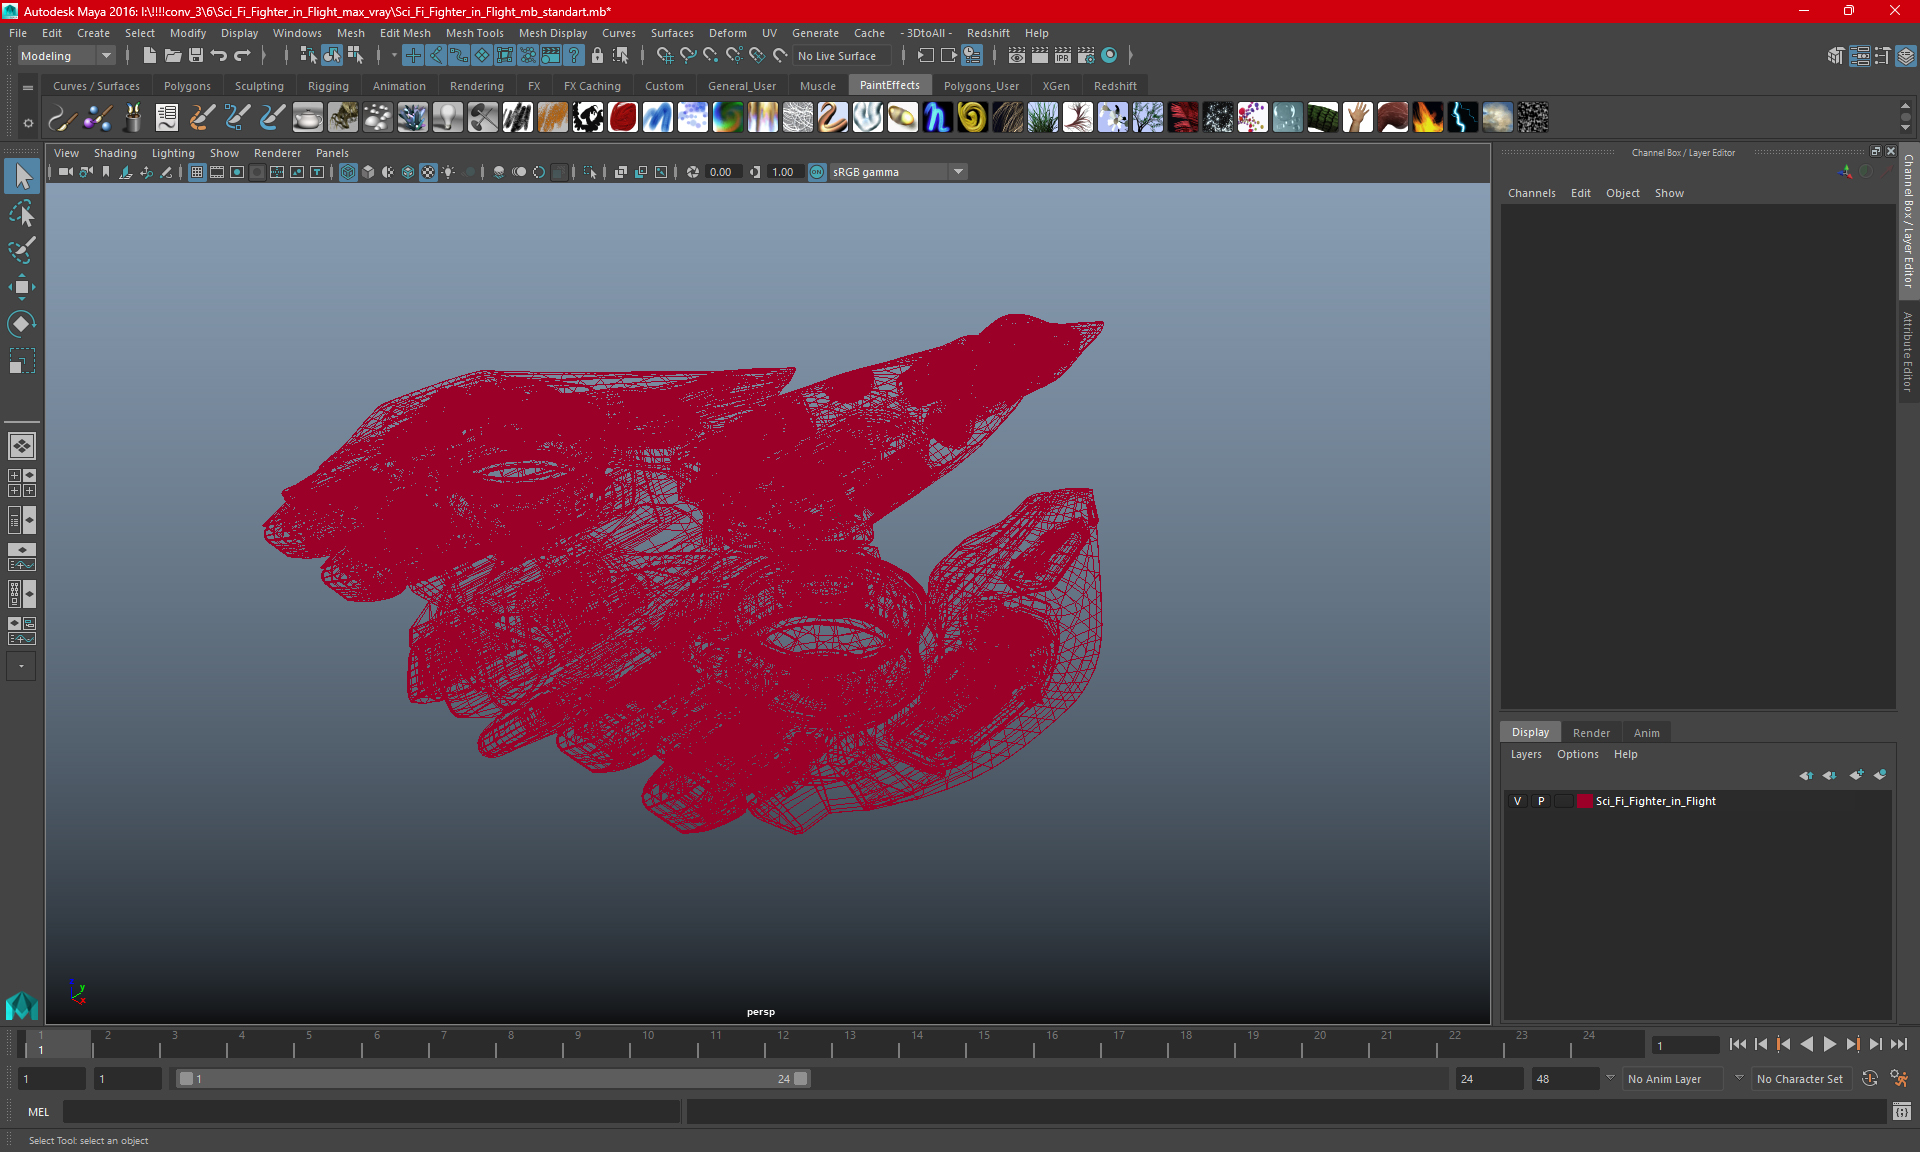
Task: Pick the yellow spiral brush preset
Action: click(x=972, y=118)
